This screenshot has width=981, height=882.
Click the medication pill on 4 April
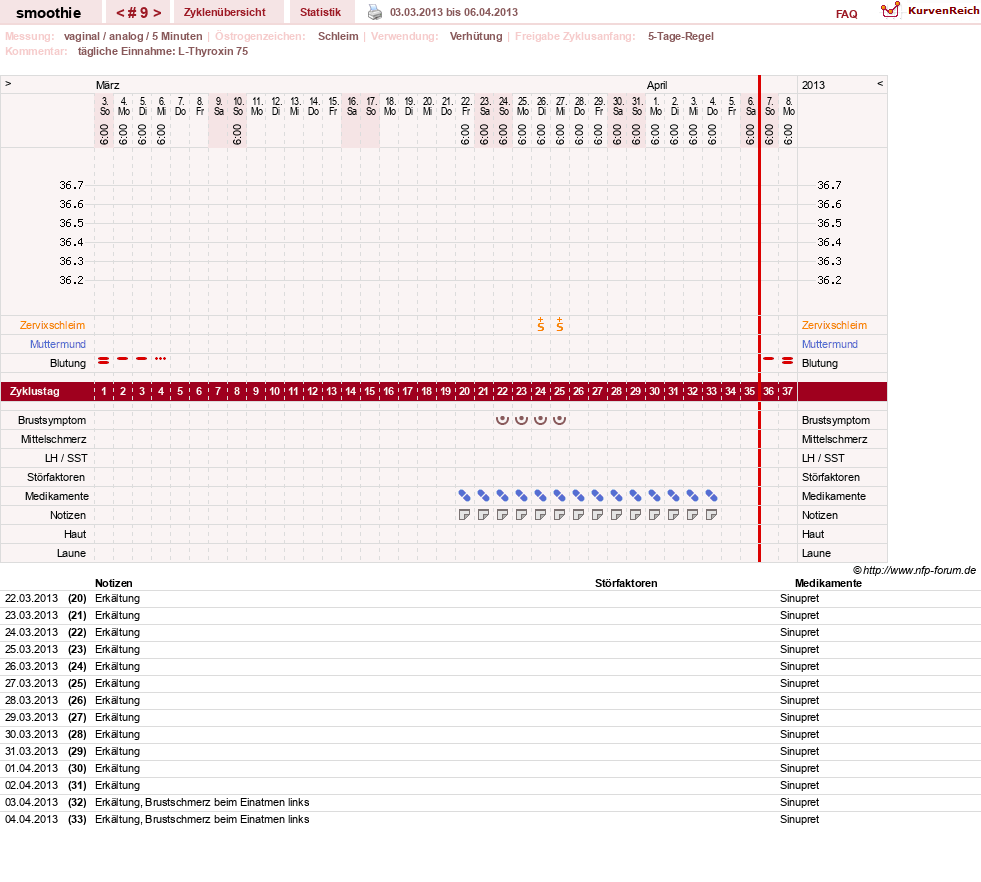(x=711, y=496)
